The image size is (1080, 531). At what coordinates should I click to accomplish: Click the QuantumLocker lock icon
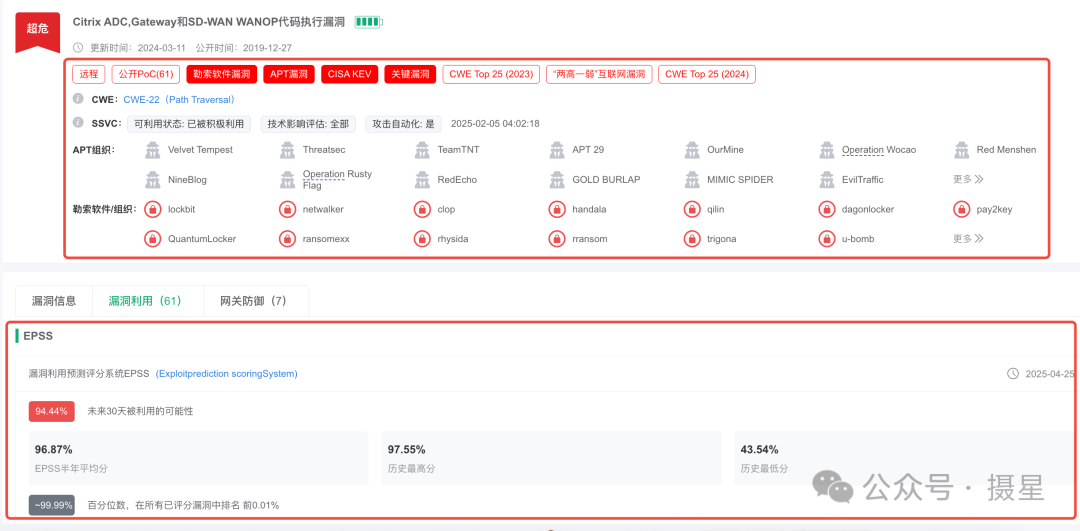pos(152,239)
